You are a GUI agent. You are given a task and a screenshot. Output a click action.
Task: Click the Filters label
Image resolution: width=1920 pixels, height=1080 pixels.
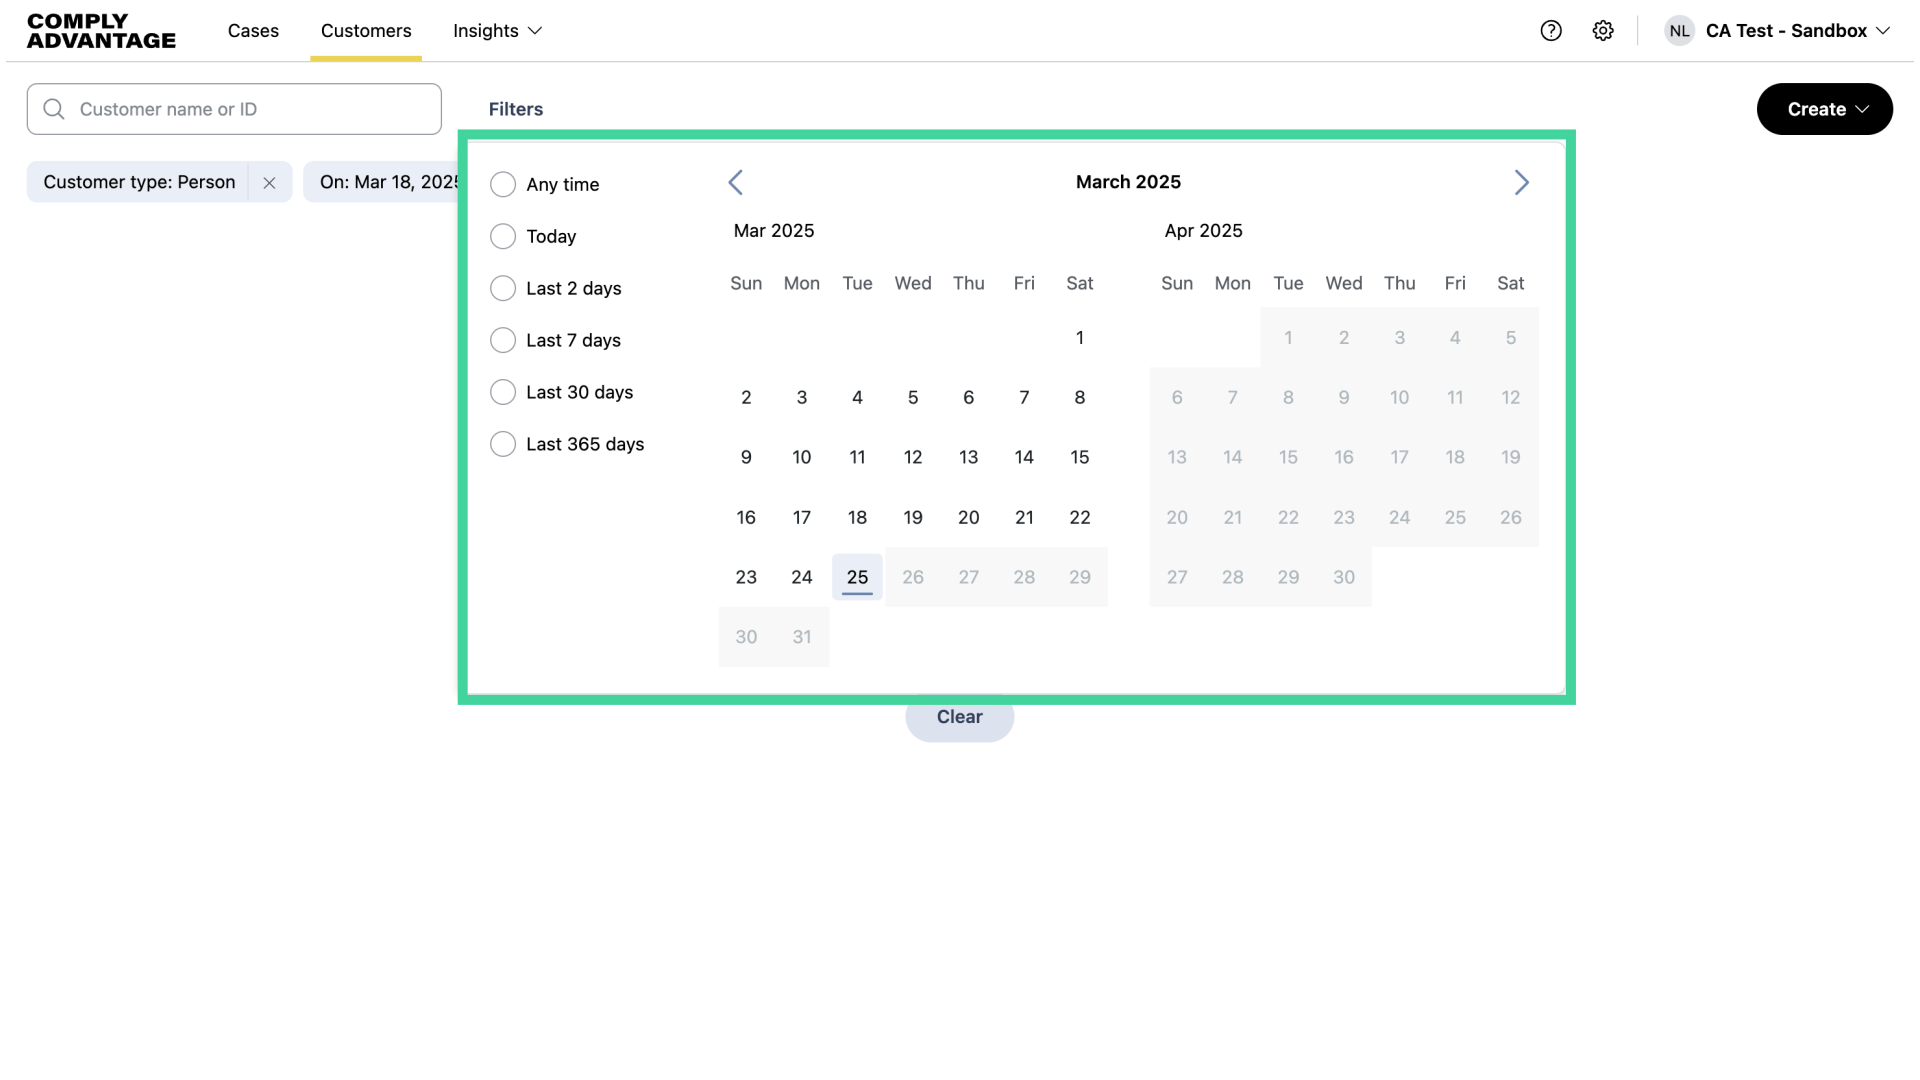[515, 109]
